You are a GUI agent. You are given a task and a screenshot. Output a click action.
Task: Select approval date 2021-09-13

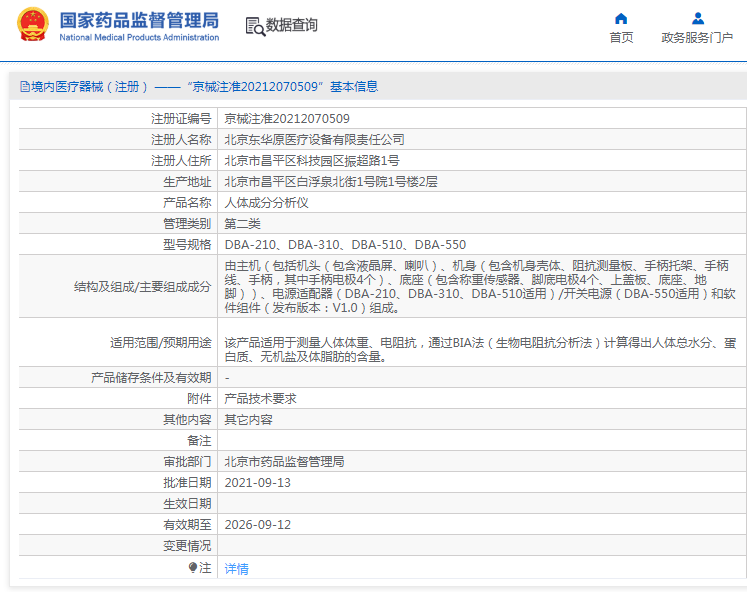point(257,482)
